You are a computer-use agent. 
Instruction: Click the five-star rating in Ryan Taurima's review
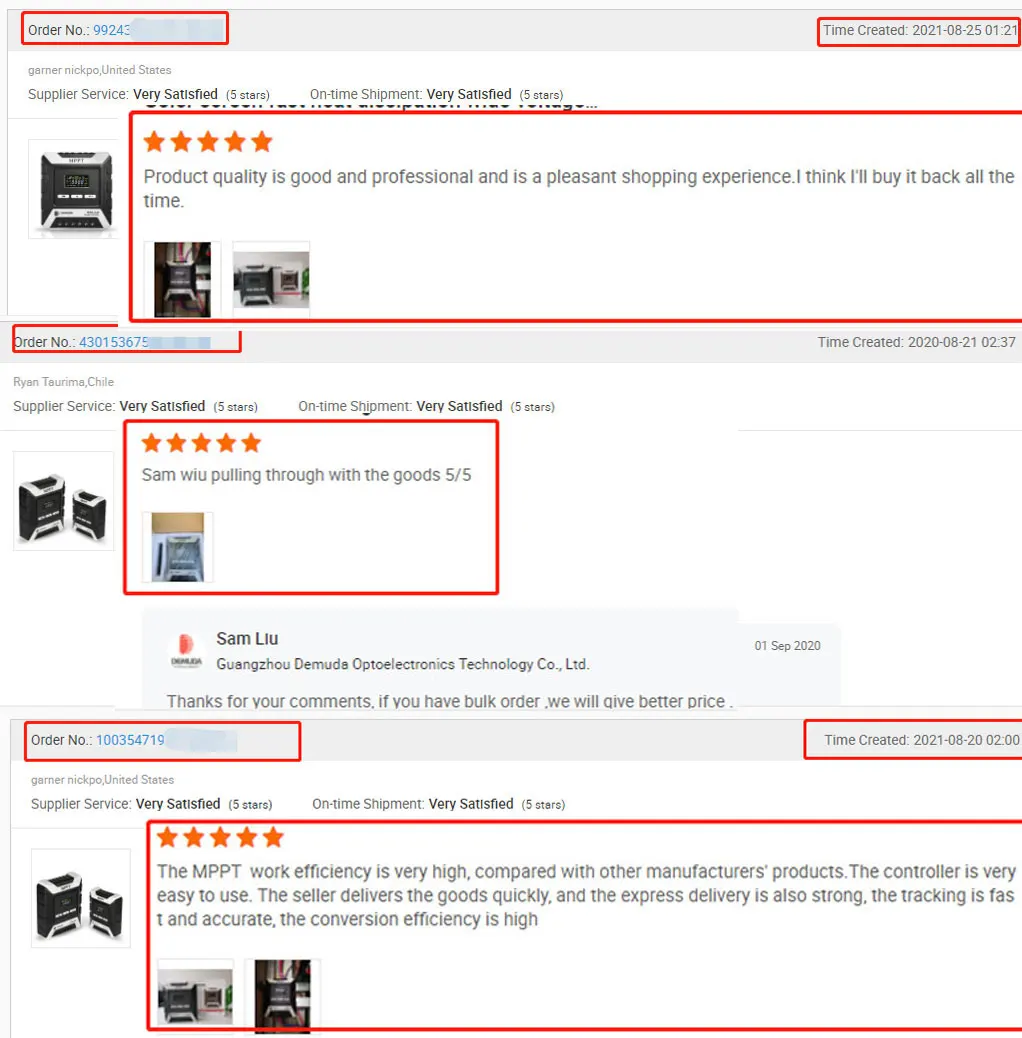(x=201, y=443)
